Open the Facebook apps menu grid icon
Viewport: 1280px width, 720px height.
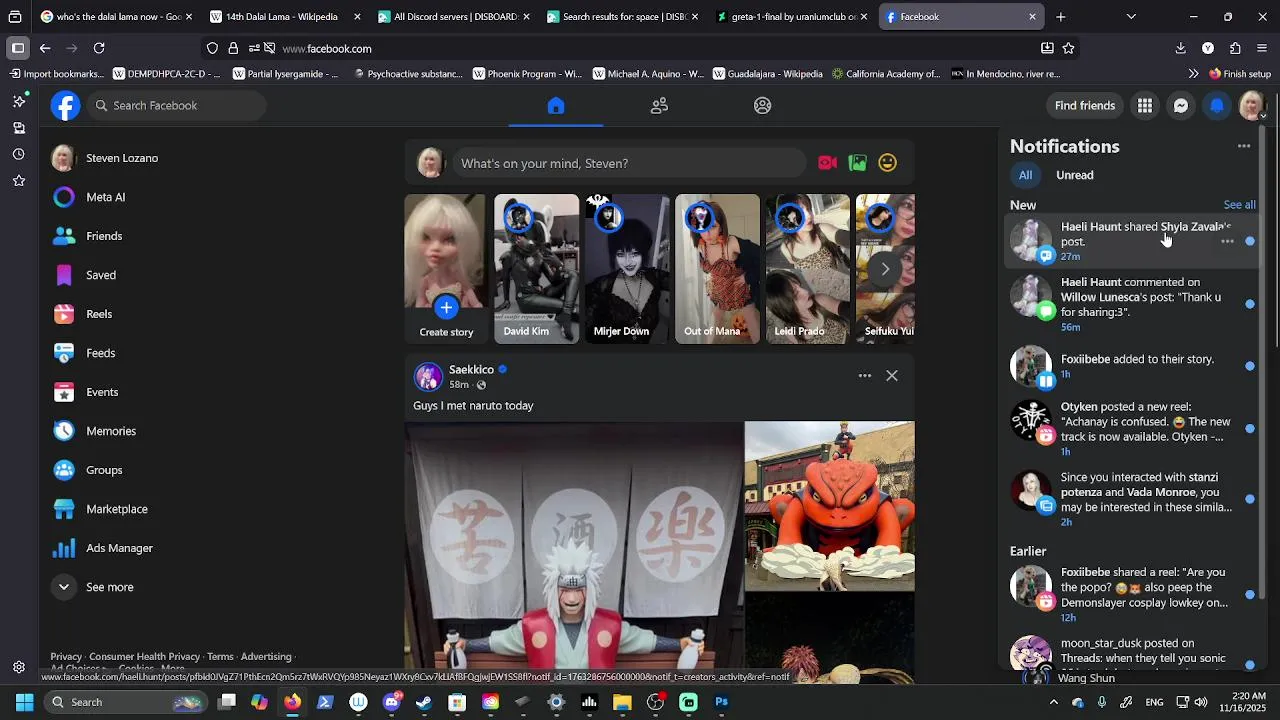click(x=1145, y=106)
